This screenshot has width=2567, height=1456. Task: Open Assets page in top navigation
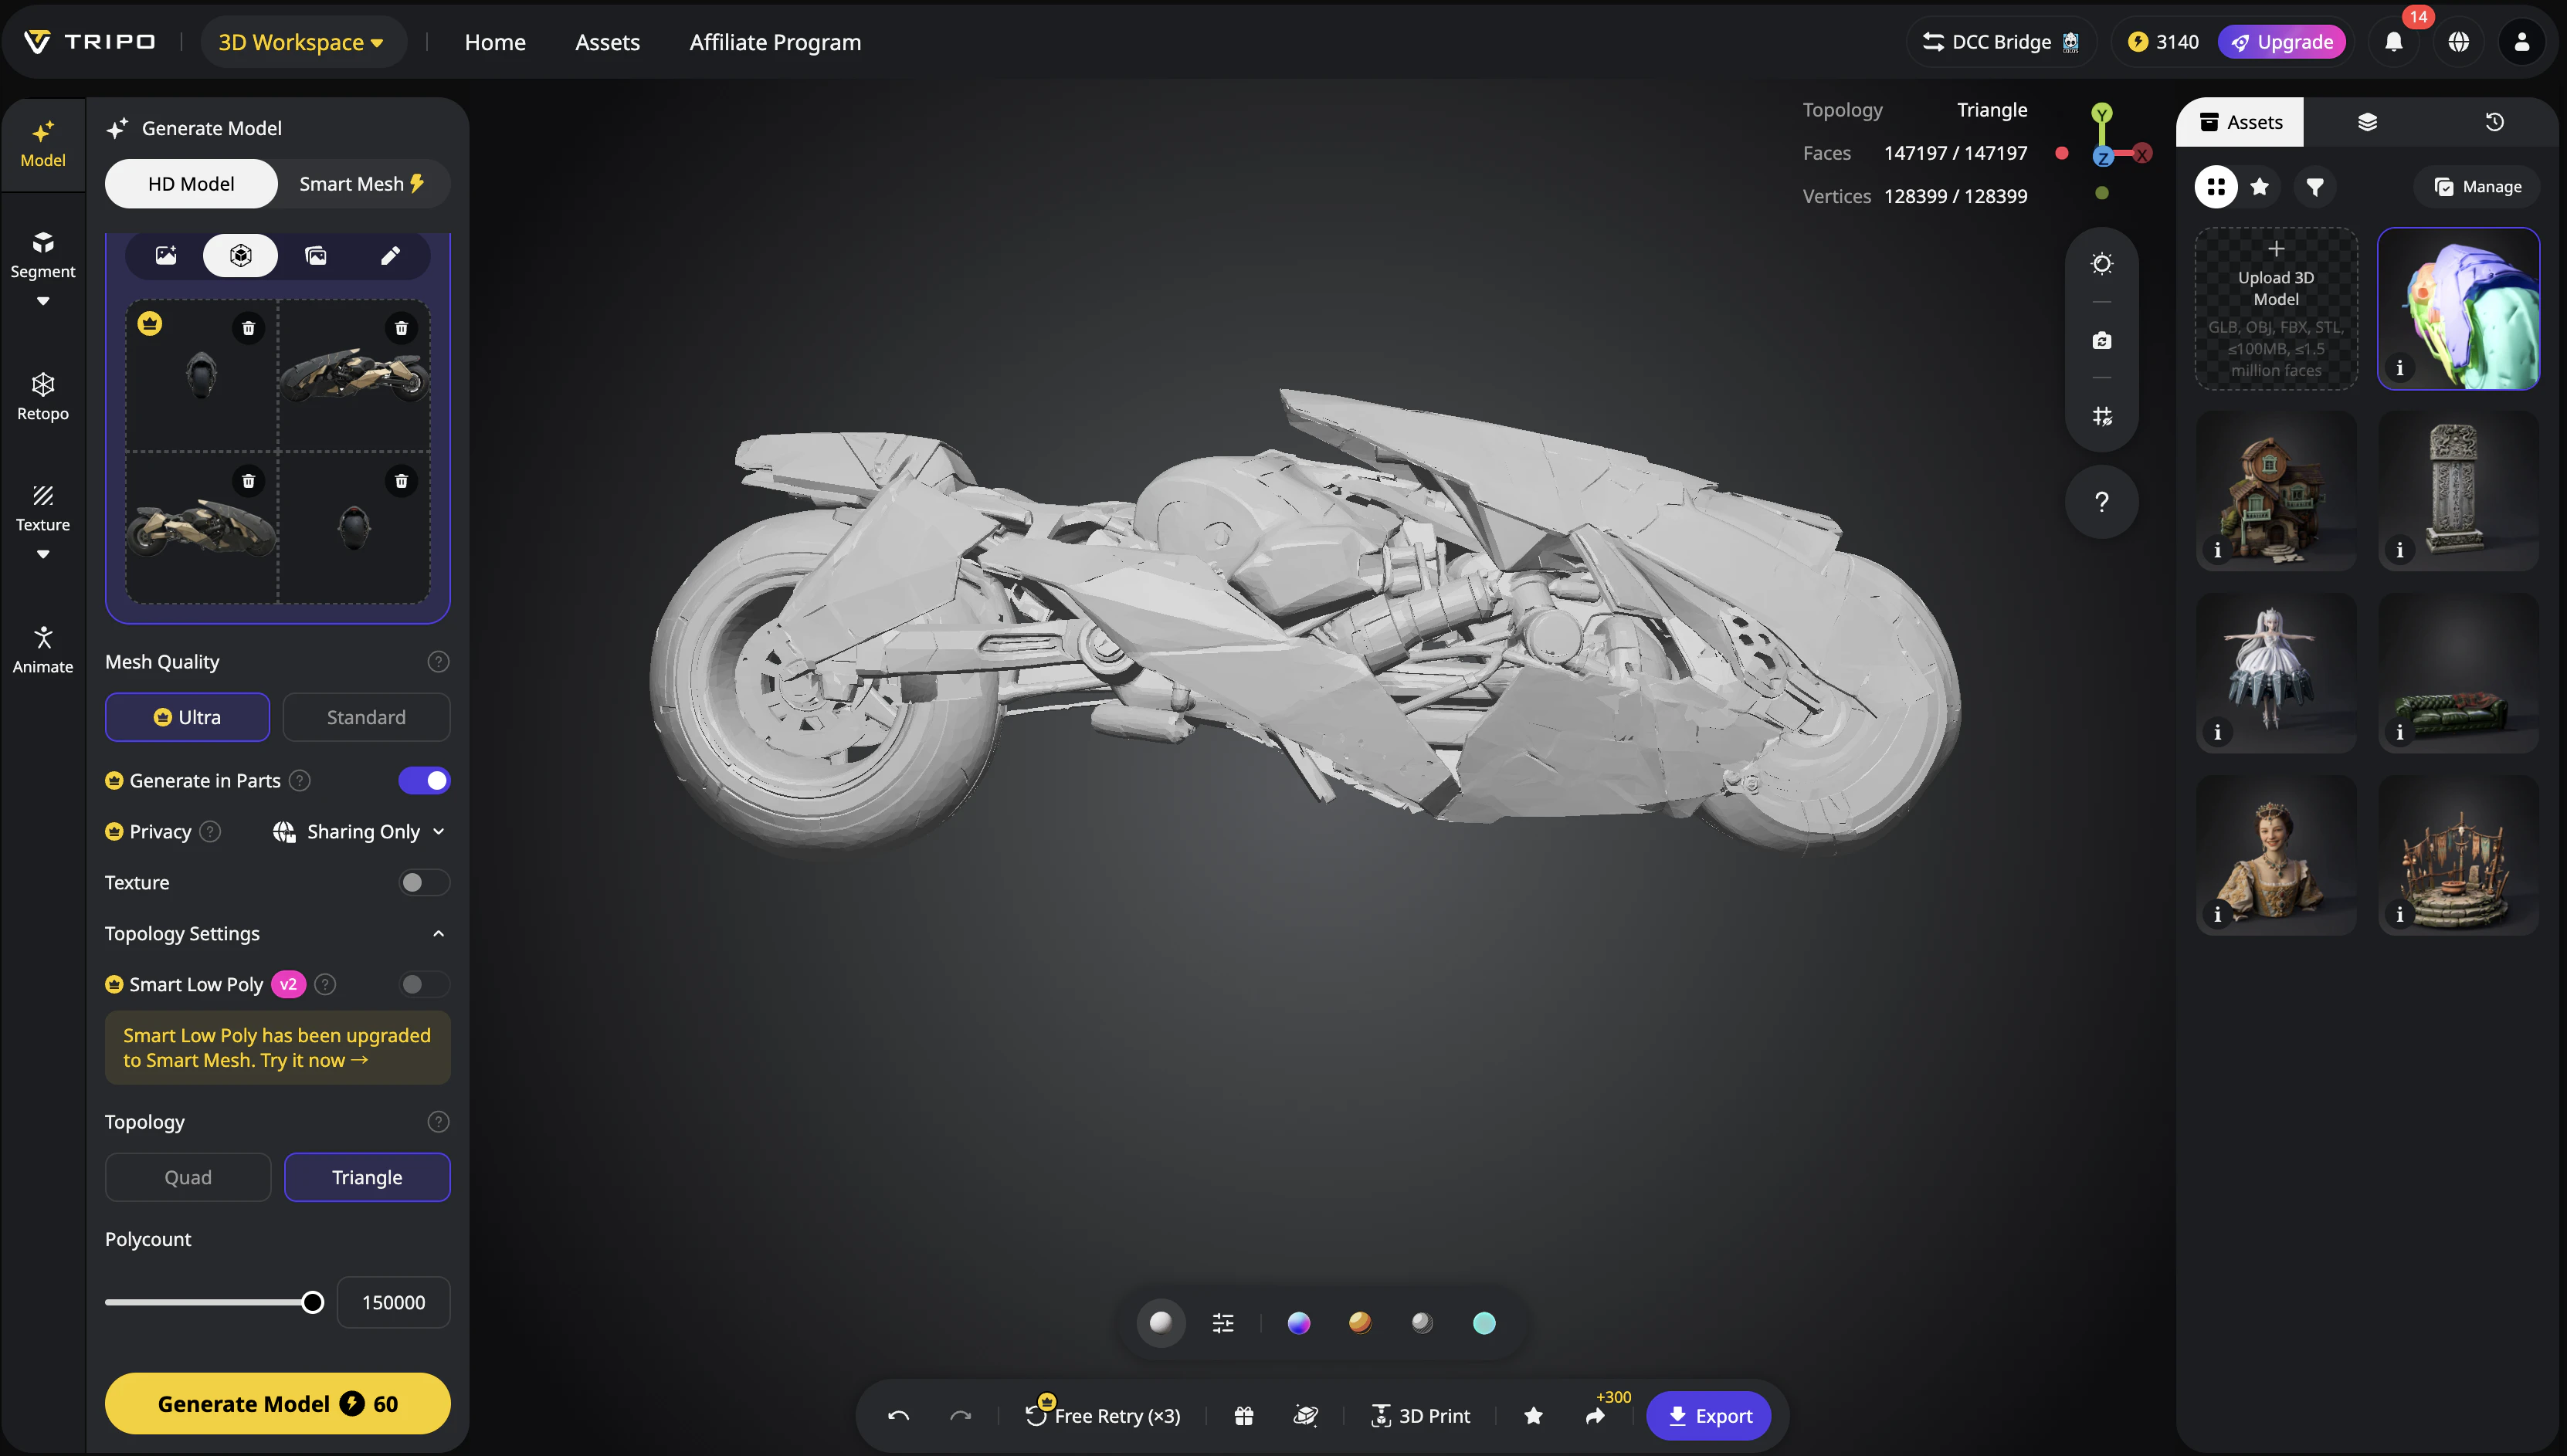point(607,42)
